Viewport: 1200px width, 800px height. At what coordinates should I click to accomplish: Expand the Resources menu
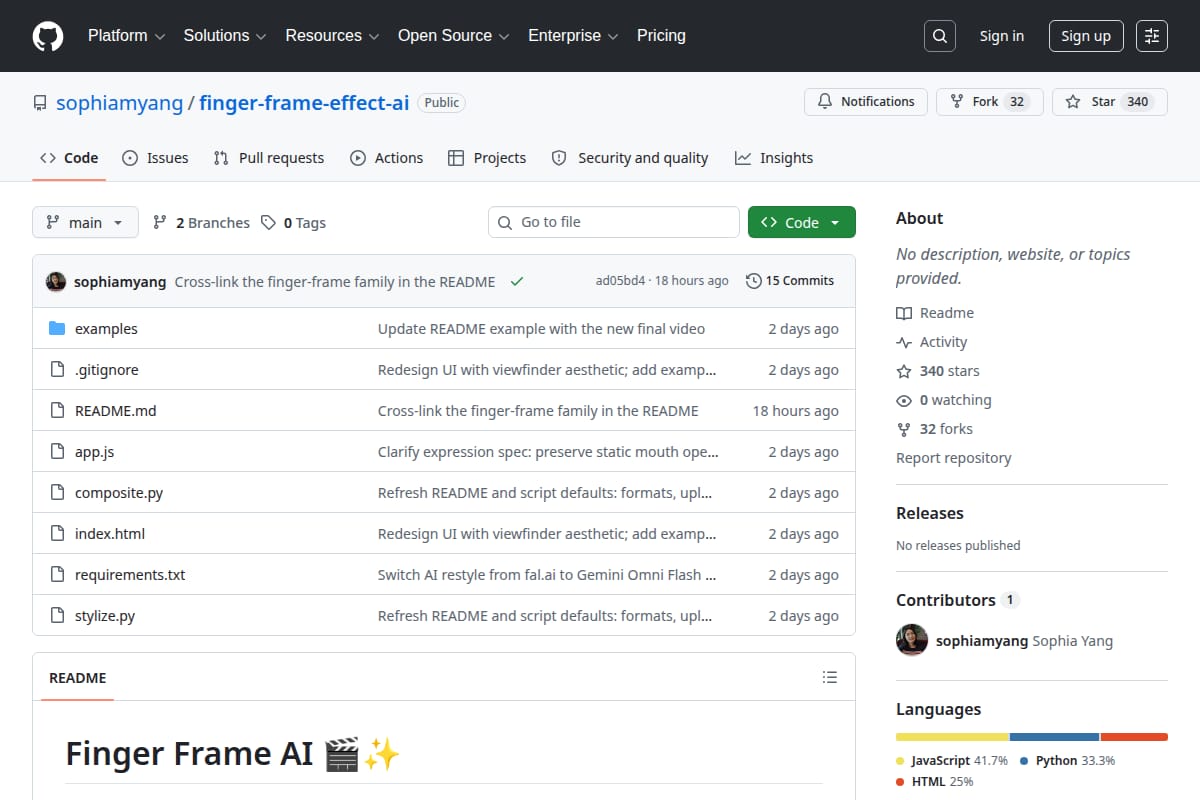click(332, 36)
